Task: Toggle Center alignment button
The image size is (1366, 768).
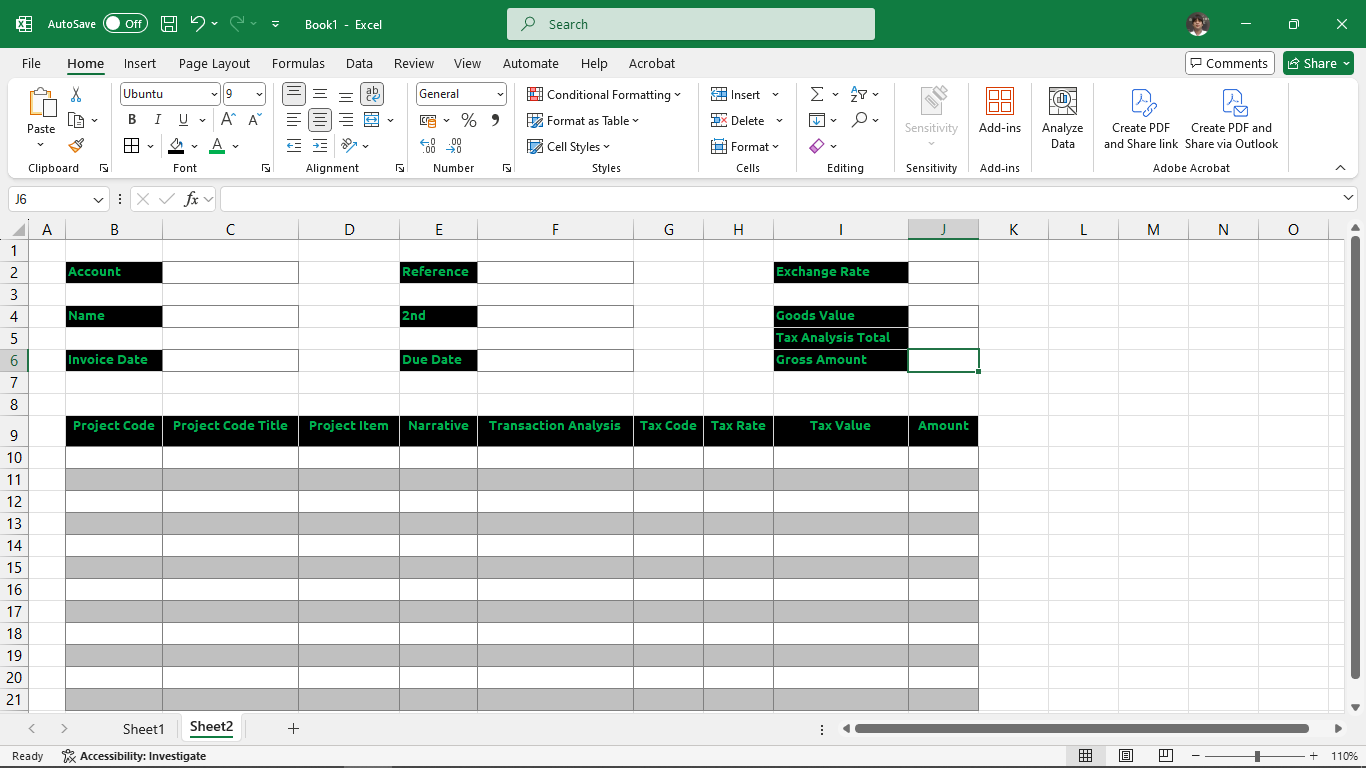Action: tap(320, 120)
